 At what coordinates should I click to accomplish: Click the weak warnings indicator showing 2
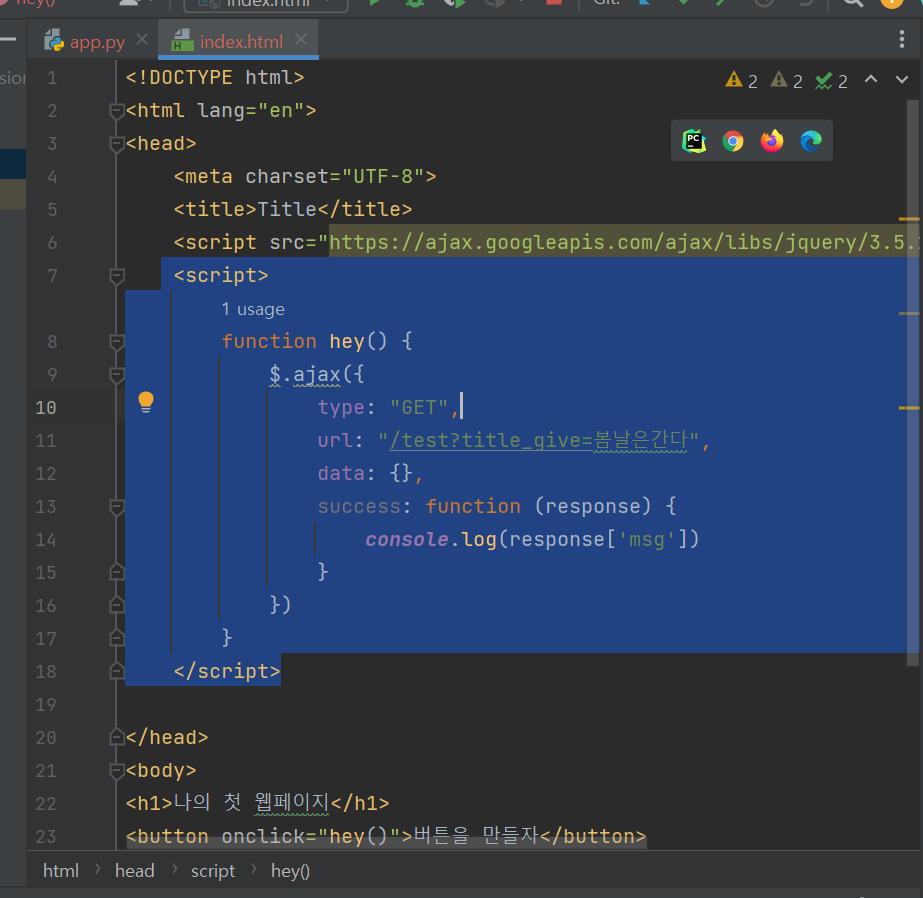tap(786, 81)
